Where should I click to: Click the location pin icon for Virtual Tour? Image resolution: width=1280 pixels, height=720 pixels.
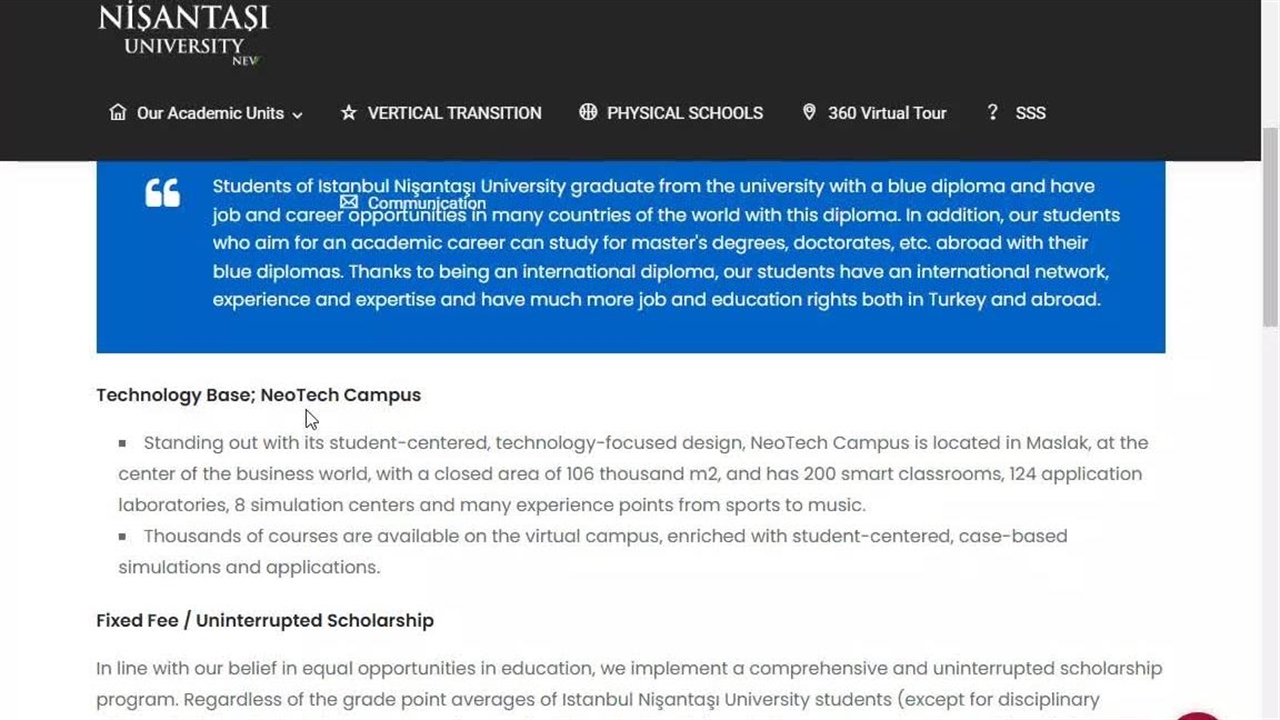[809, 112]
